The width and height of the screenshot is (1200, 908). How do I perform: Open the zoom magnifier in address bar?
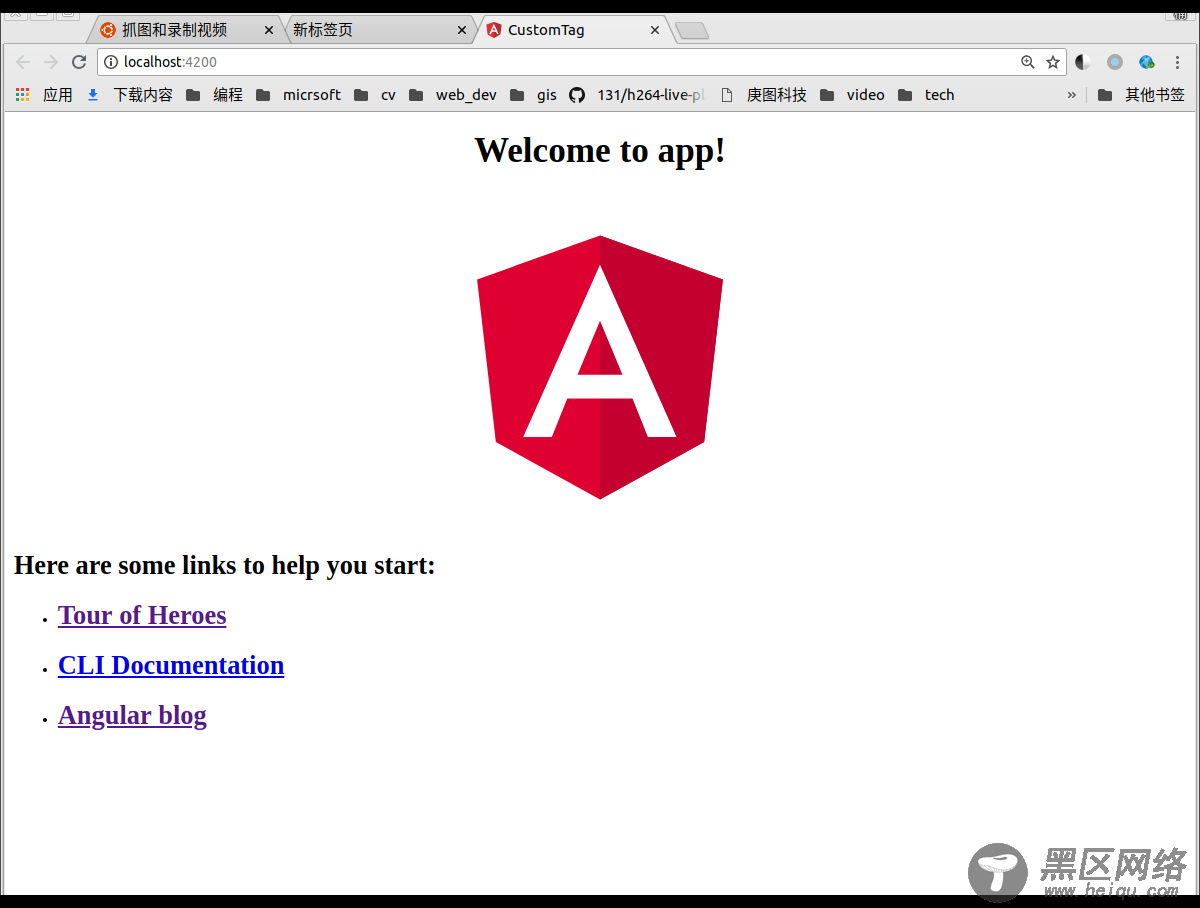[x=1027, y=62]
